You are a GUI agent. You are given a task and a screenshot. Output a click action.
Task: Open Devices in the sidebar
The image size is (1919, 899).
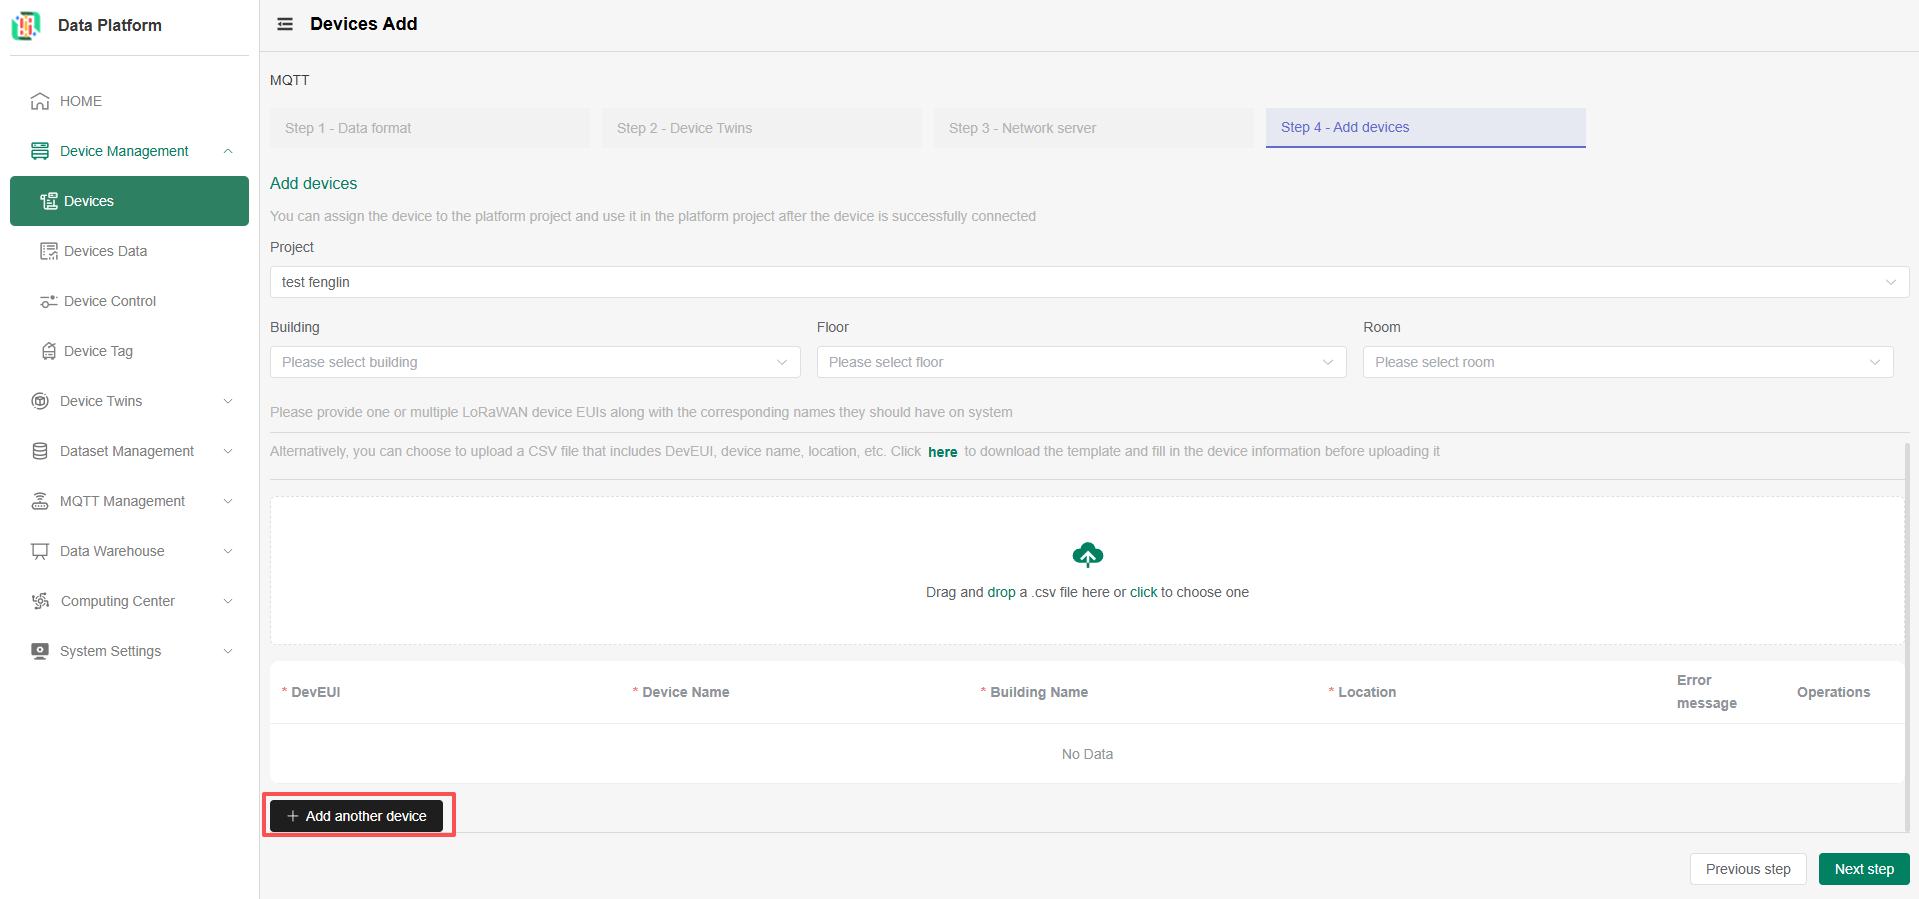(129, 201)
